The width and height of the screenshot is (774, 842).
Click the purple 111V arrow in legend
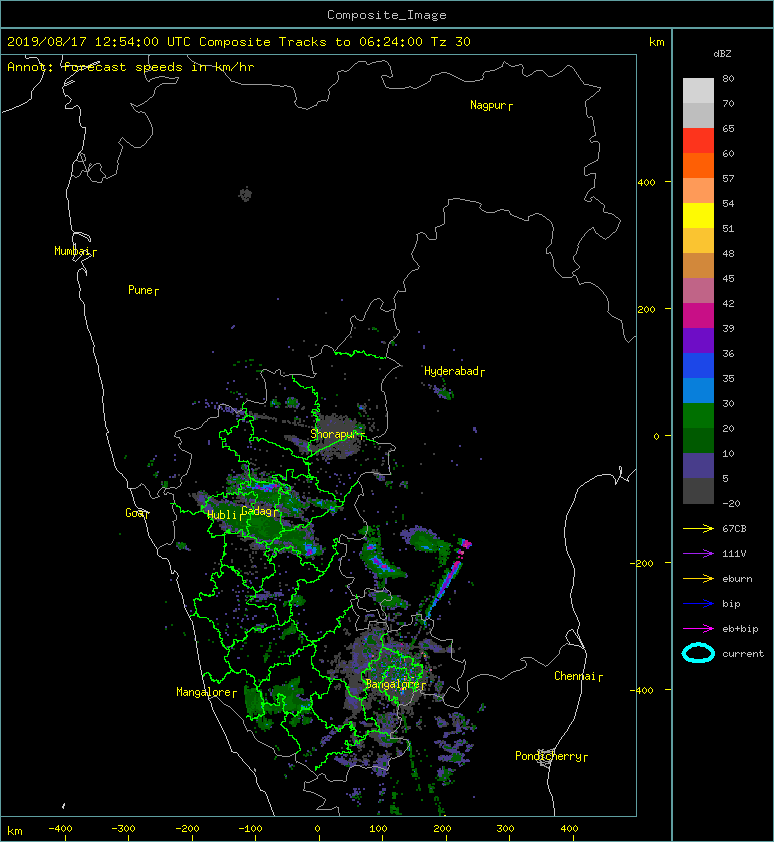point(698,553)
